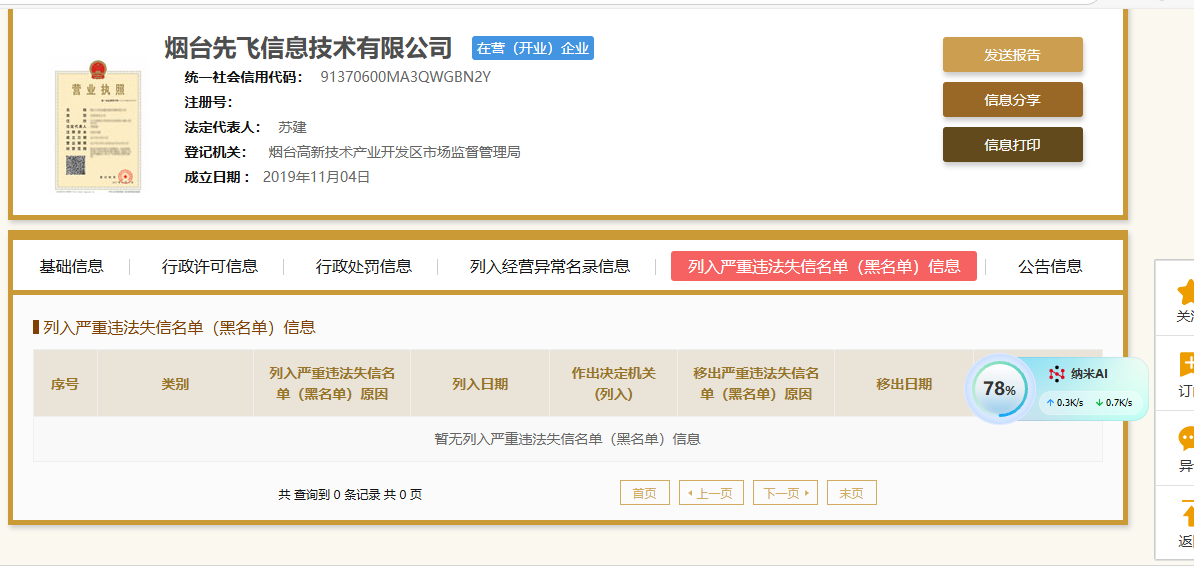
Task: Click the 信息分享 button
Action: tap(1012, 100)
